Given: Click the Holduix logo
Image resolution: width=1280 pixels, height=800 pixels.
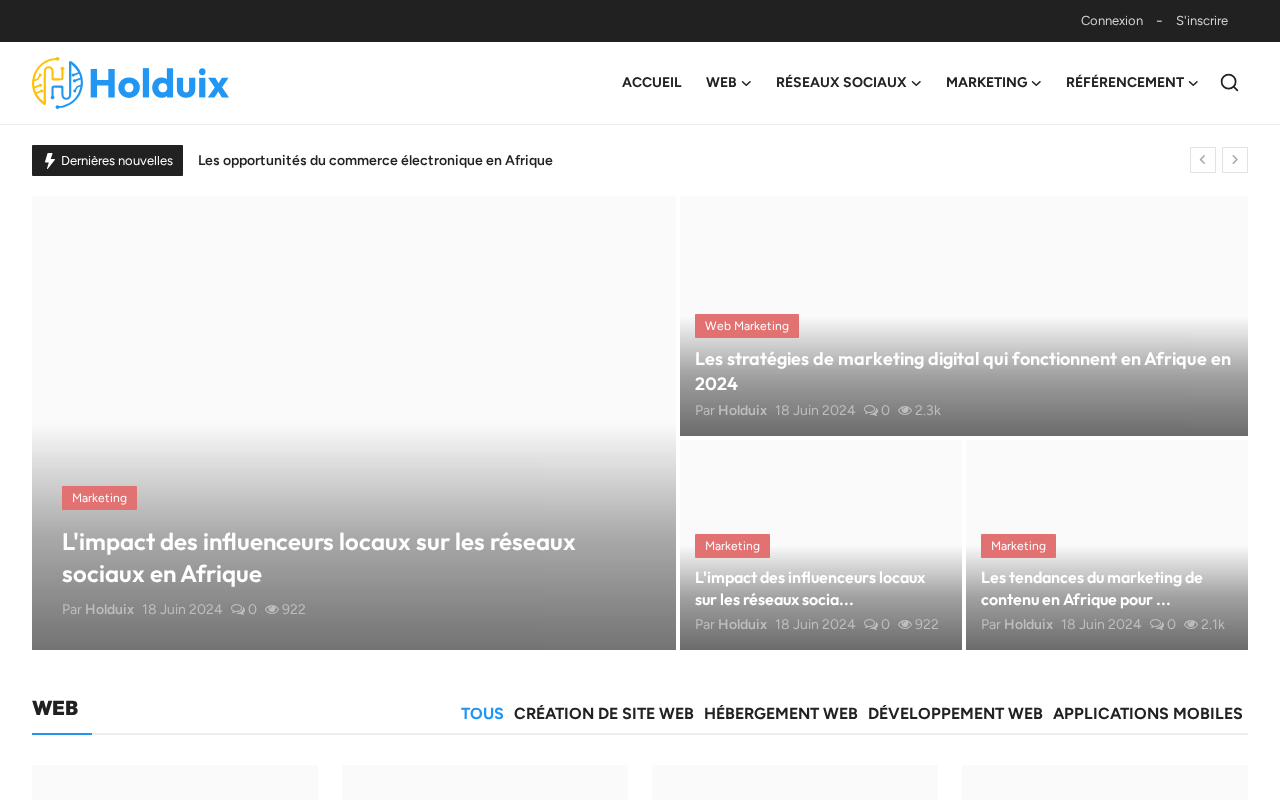Looking at the screenshot, I should tap(130, 83).
